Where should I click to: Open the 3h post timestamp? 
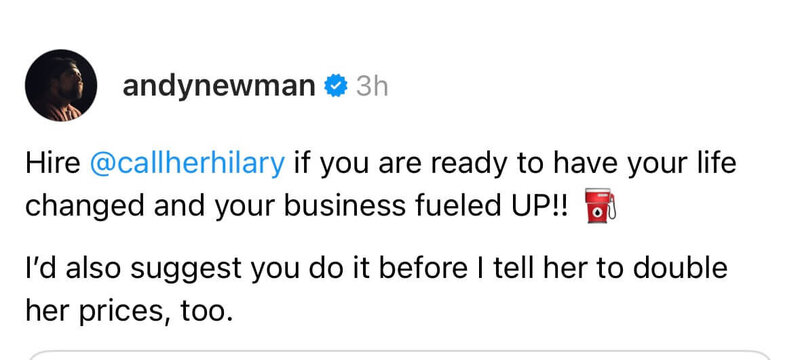372,86
